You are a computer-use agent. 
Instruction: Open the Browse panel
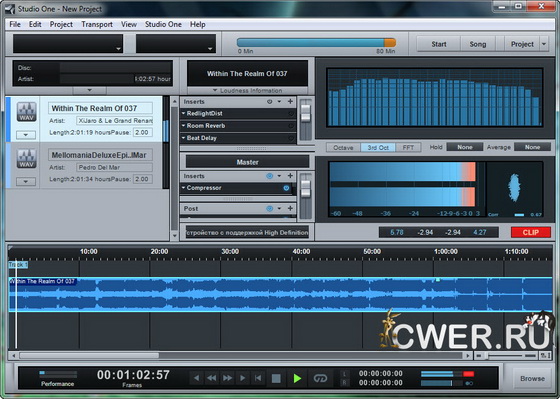[532, 378]
